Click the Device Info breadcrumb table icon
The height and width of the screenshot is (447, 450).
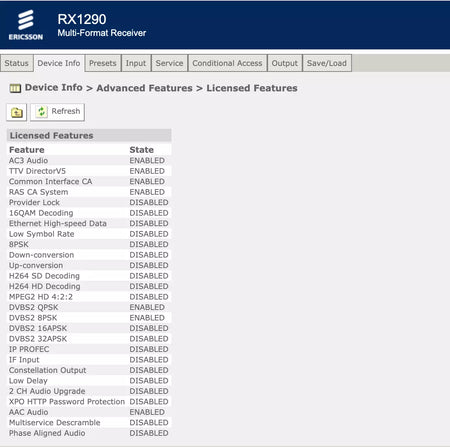[15, 88]
